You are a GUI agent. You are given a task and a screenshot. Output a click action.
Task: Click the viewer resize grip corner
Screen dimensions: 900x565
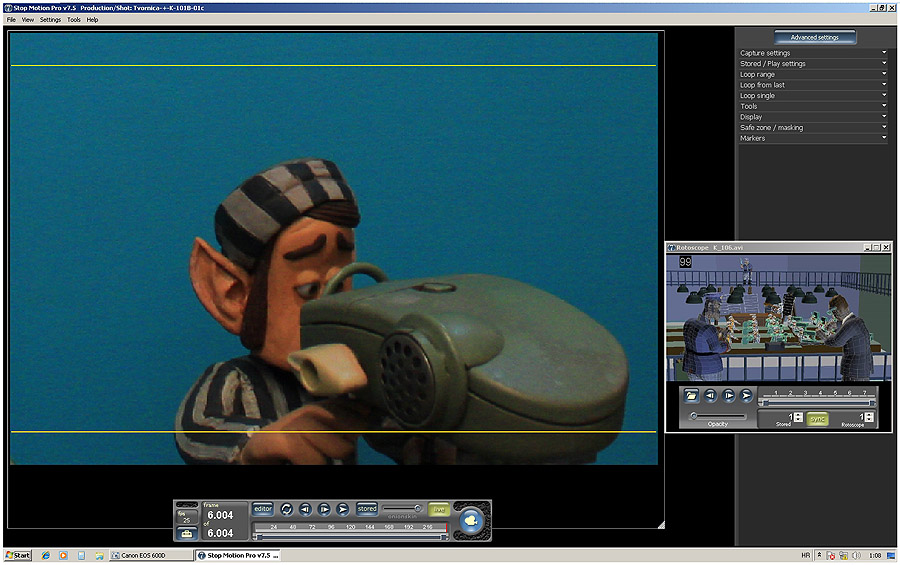661,525
